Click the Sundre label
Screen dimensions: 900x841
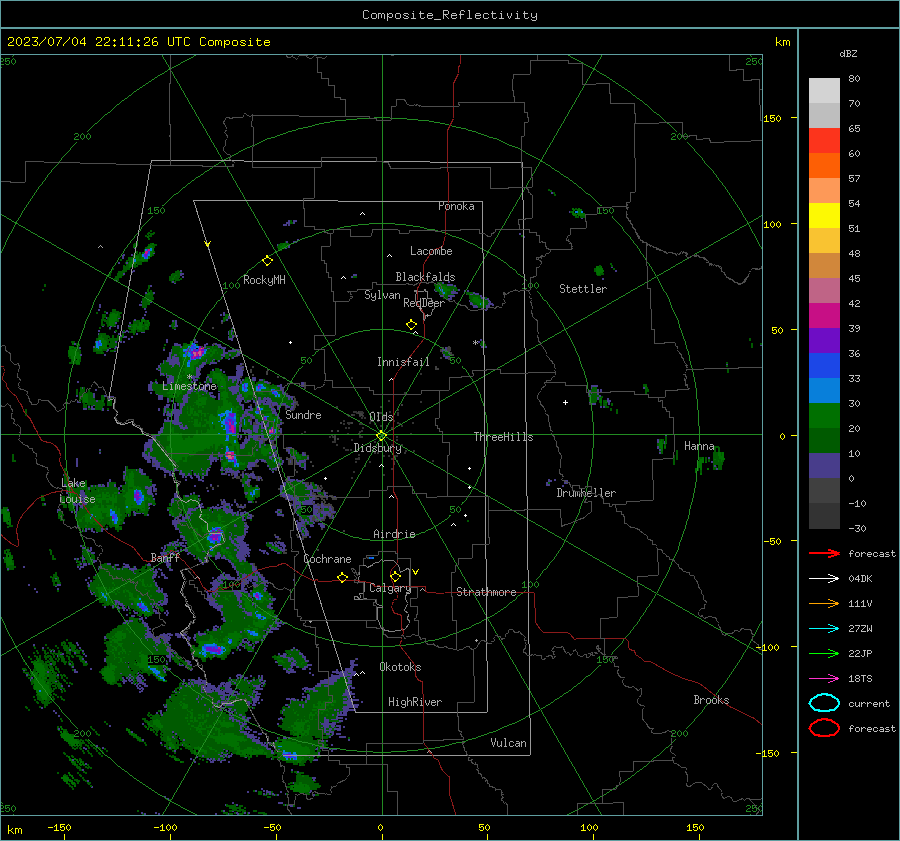[x=303, y=415]
